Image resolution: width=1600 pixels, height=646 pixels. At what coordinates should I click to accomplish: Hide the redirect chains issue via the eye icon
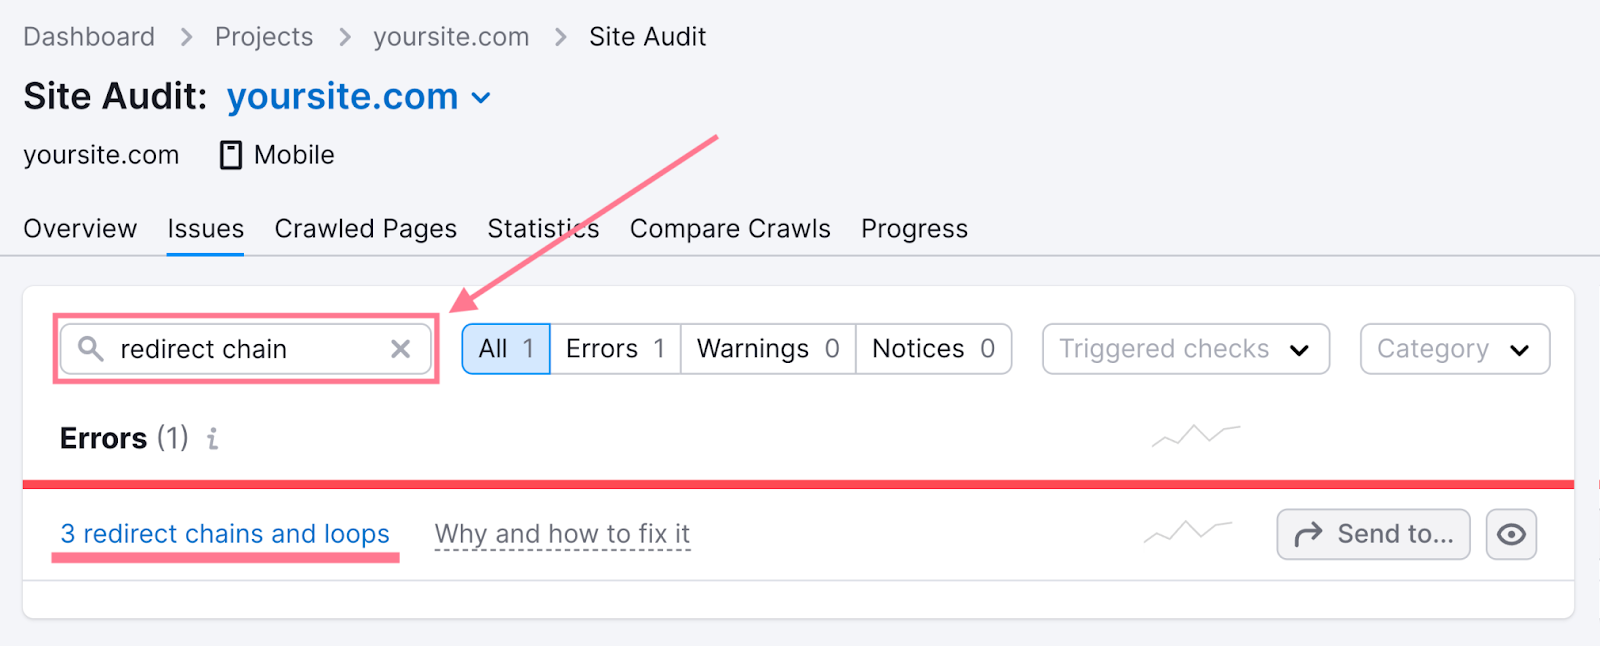[1511, 533]
